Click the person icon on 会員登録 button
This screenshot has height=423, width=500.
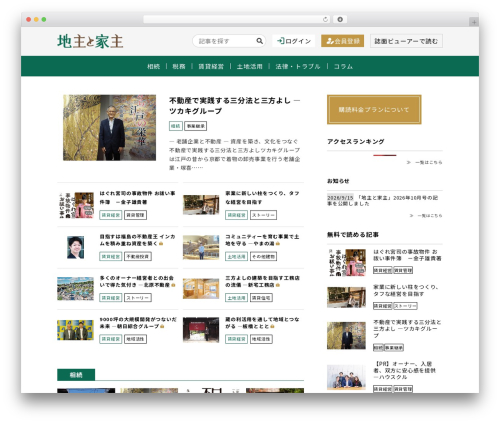(330, 41)
